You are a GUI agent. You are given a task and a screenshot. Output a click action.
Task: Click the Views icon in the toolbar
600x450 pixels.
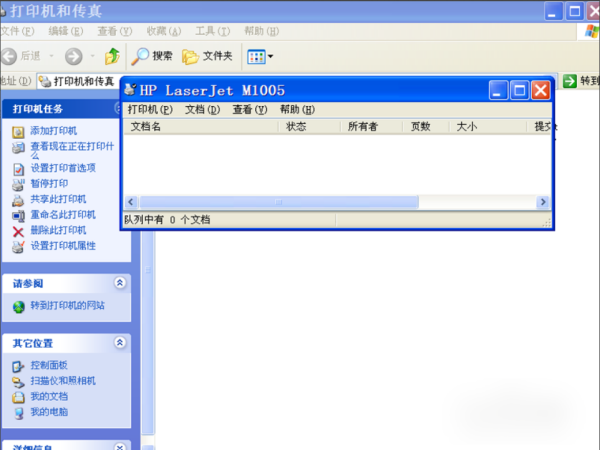click(256, 57)
